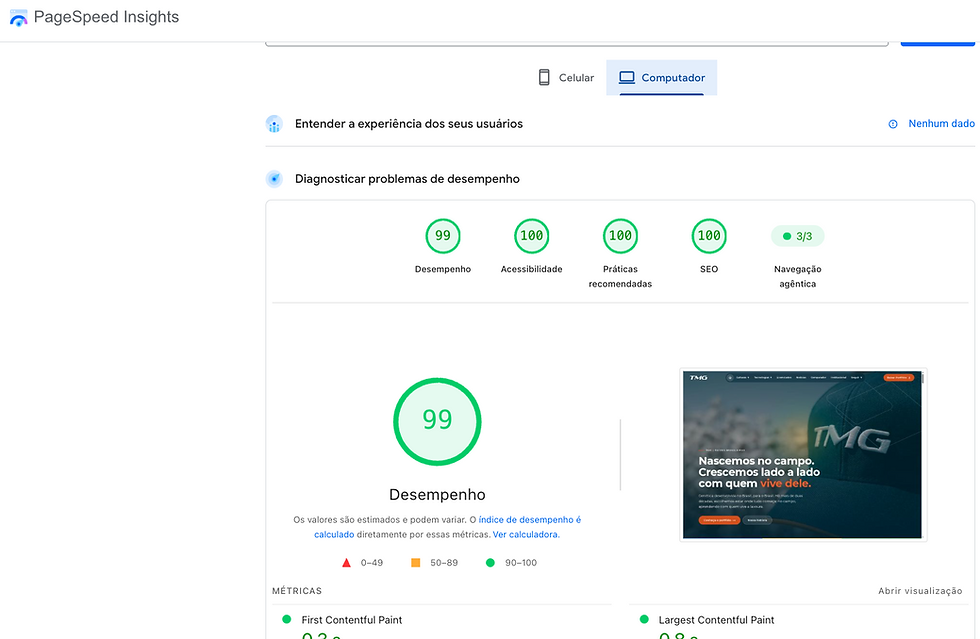Jump to the Acessibilidade 100 score gauge
The height and width of the screenshot is (639, 980).
coord(532,236)
